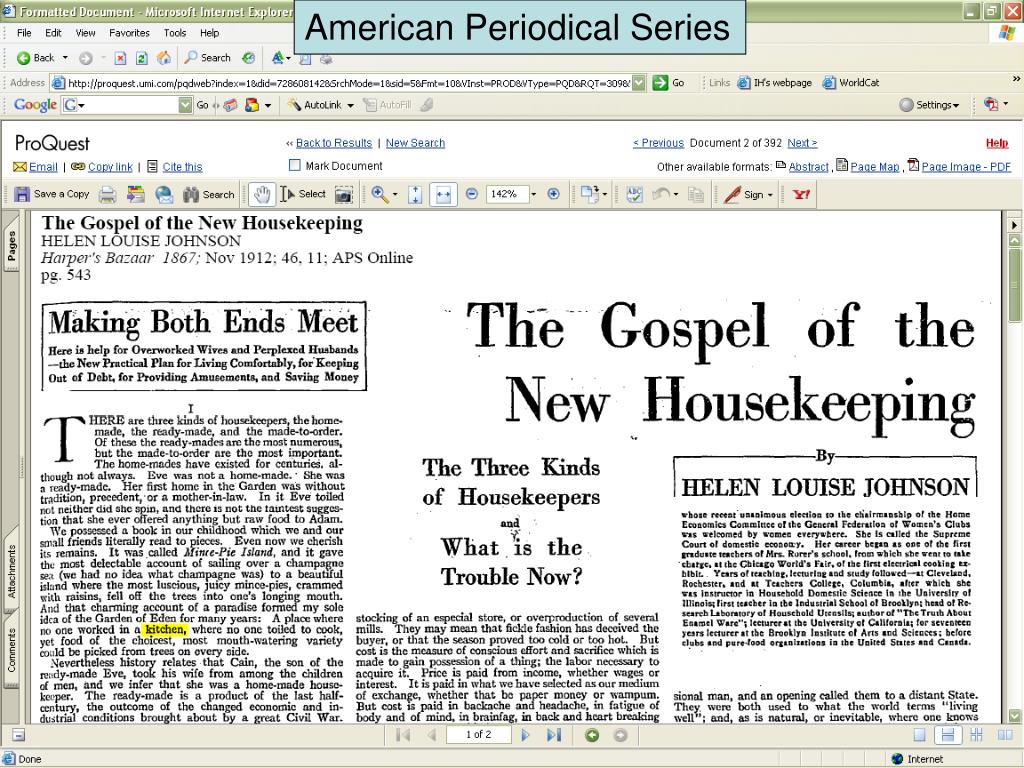Expand the Google search box dropdown
This screenshot has width=1024, height=768.
(185, 104)
